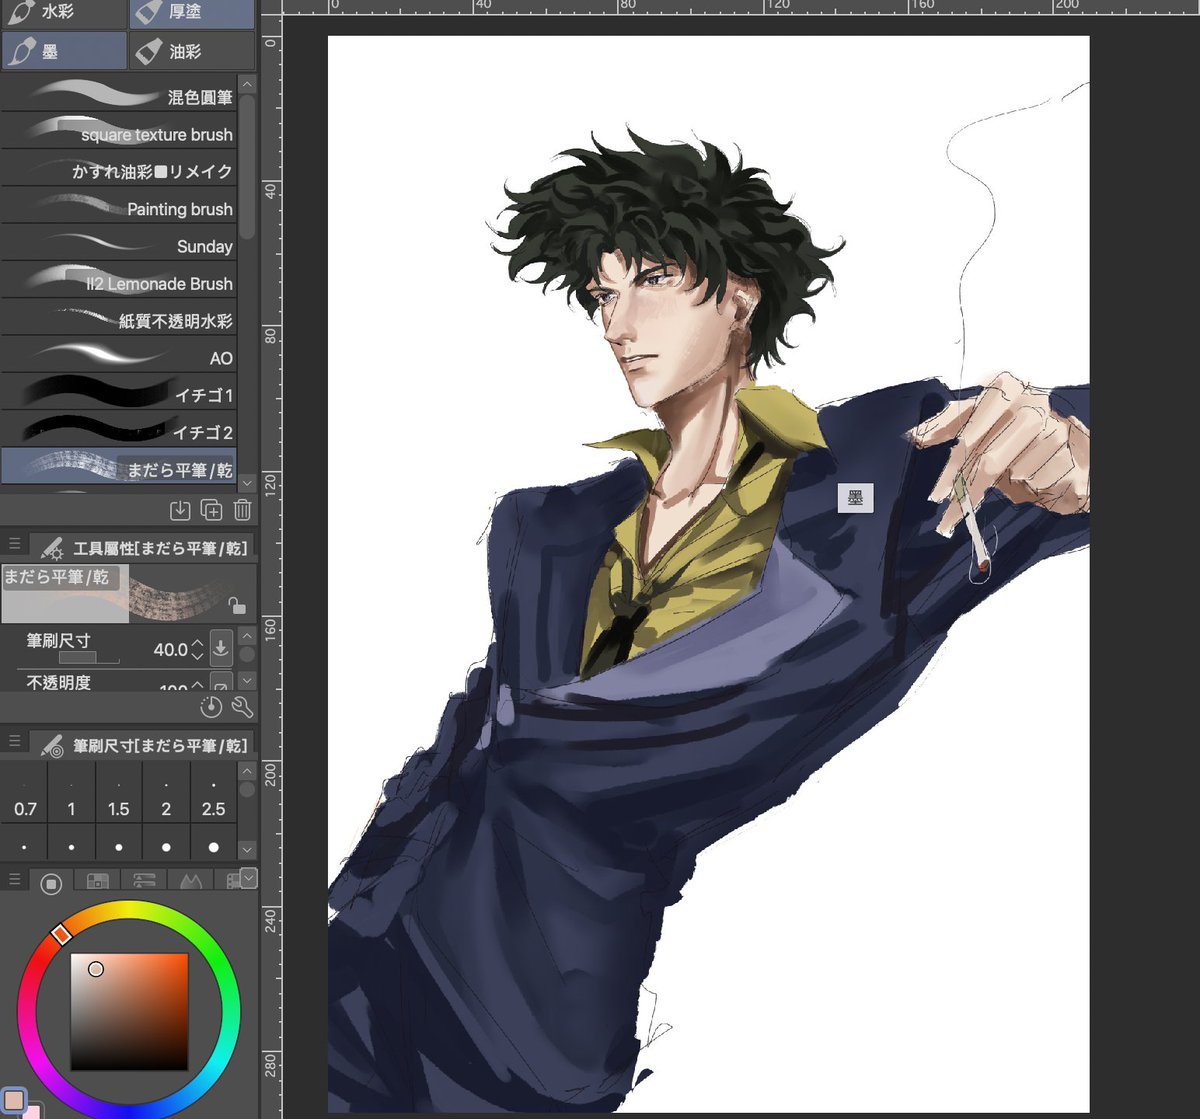Click brush size panel scroll-up arrow
1200x1119 pixels.
click(x=247, y=769)
